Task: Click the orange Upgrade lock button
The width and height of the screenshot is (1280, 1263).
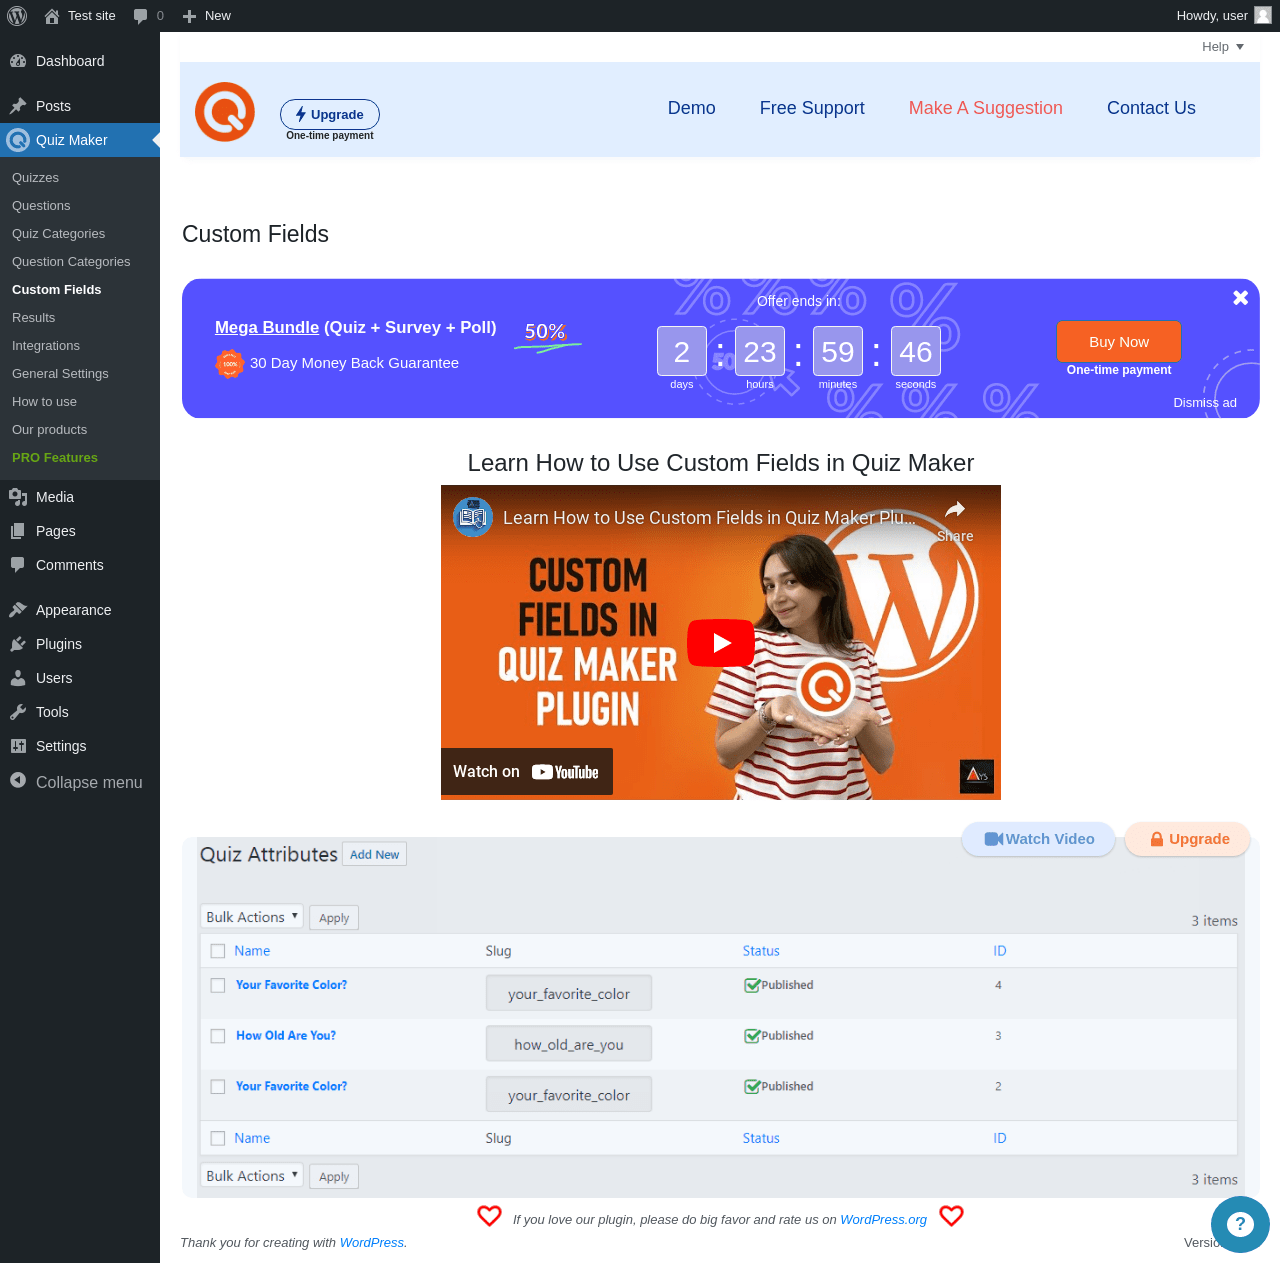Action: click(x=1188, y=839)
